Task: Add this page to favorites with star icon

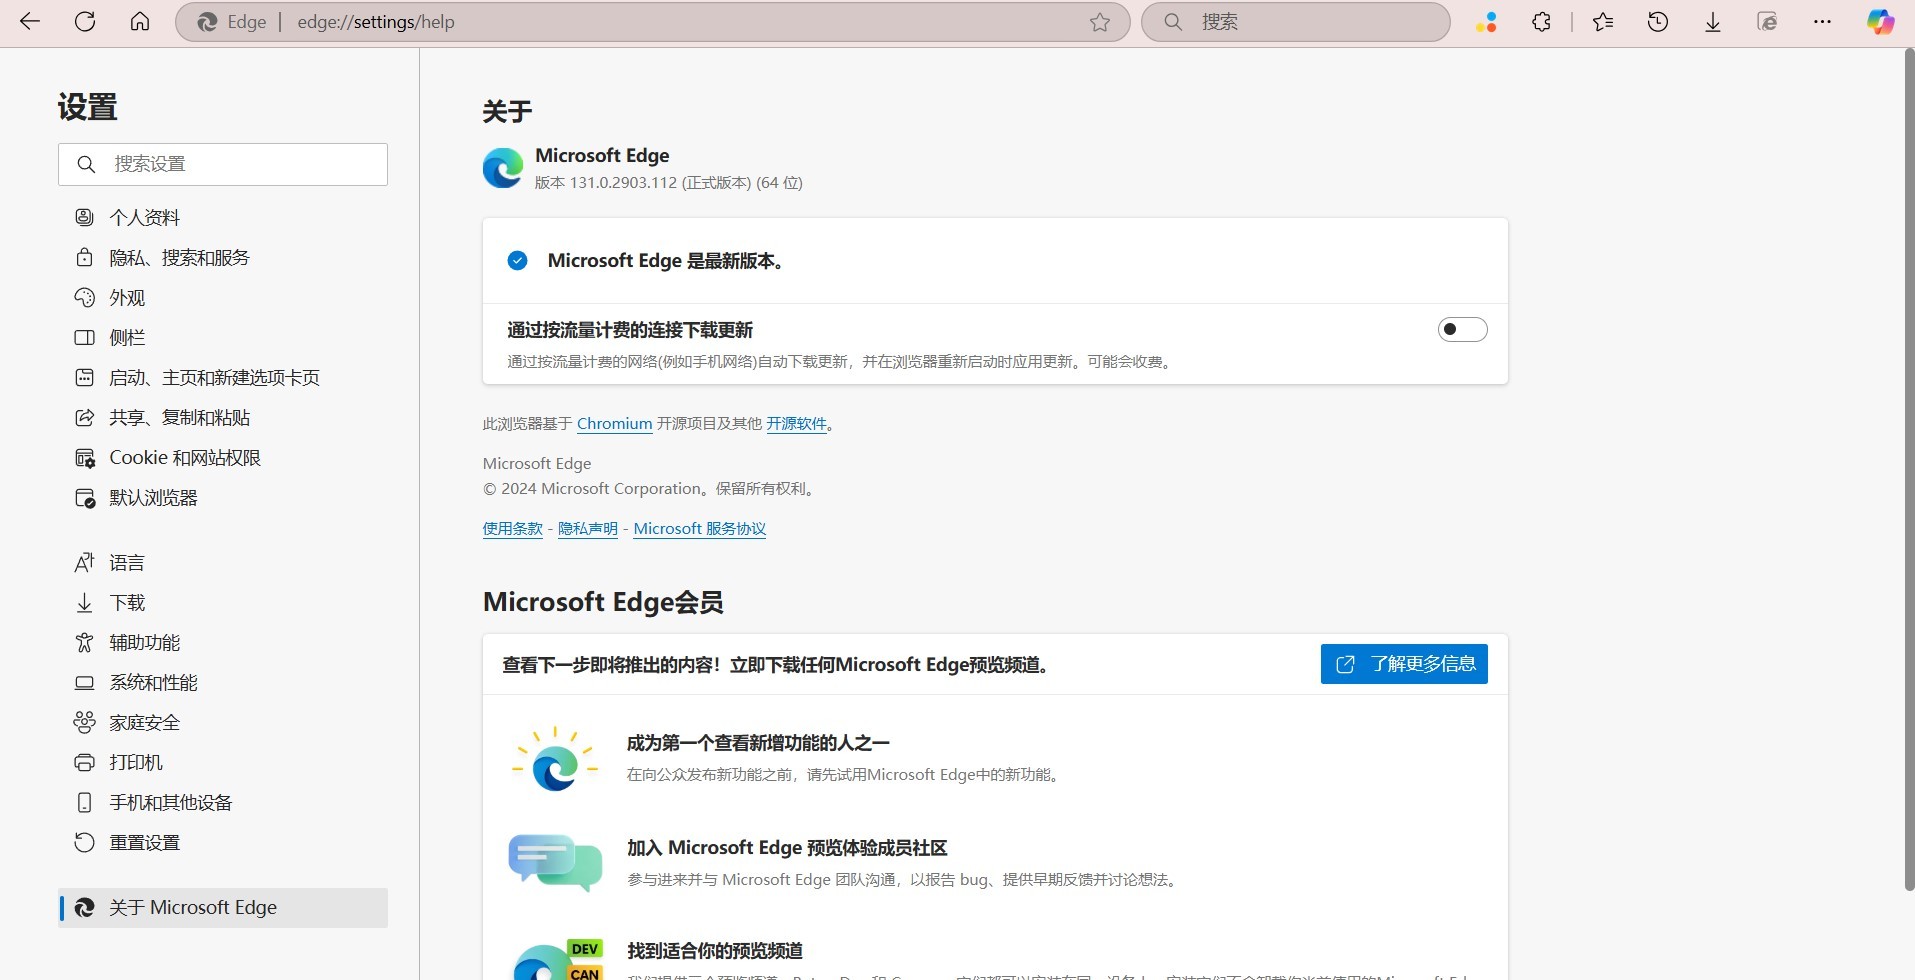Action: pyautogui.click(x=1100, y=22)
